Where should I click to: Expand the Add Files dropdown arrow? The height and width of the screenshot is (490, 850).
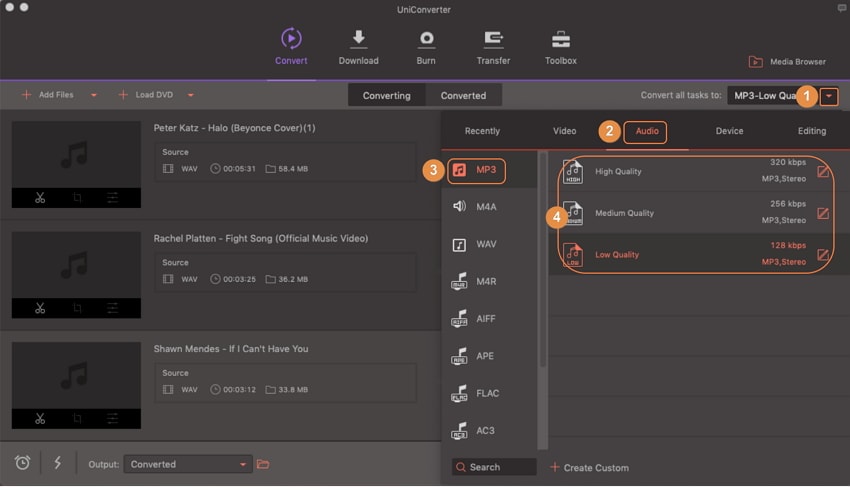tap(94, 95)
